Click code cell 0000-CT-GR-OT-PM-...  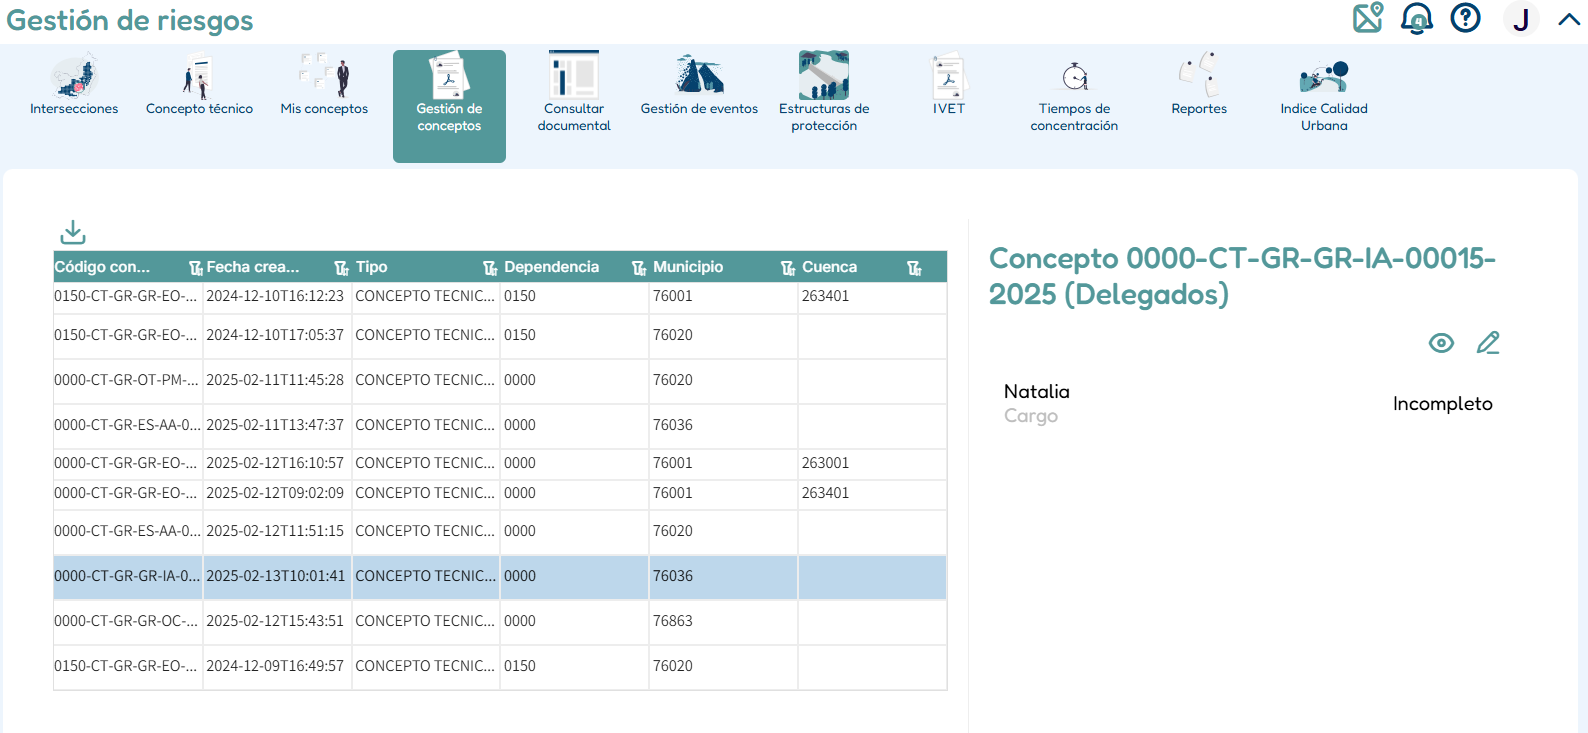click(126, 380)
